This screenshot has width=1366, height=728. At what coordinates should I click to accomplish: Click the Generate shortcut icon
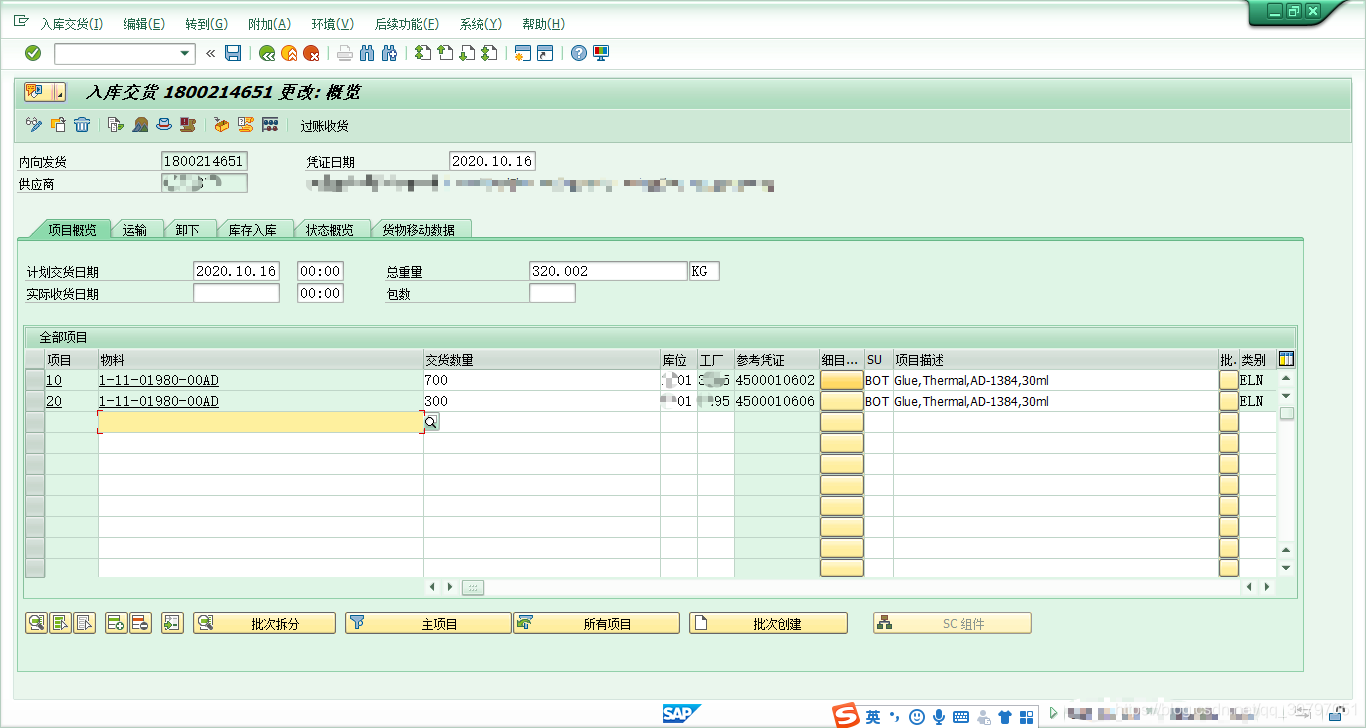(545, 53)
